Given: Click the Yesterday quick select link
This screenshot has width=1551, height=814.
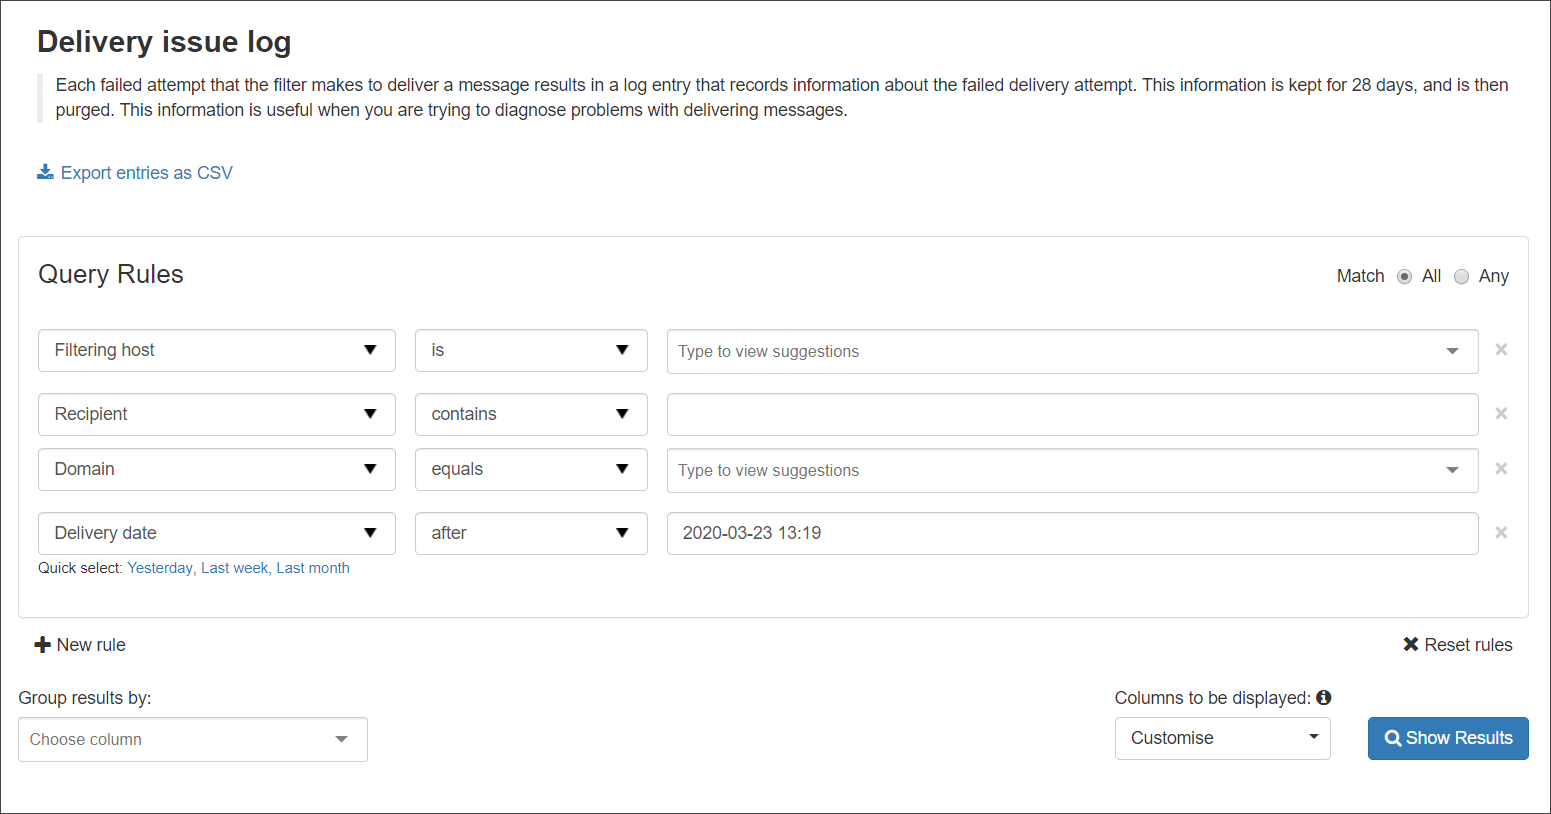Looking at the screenshot, I should tap(160, 568).
